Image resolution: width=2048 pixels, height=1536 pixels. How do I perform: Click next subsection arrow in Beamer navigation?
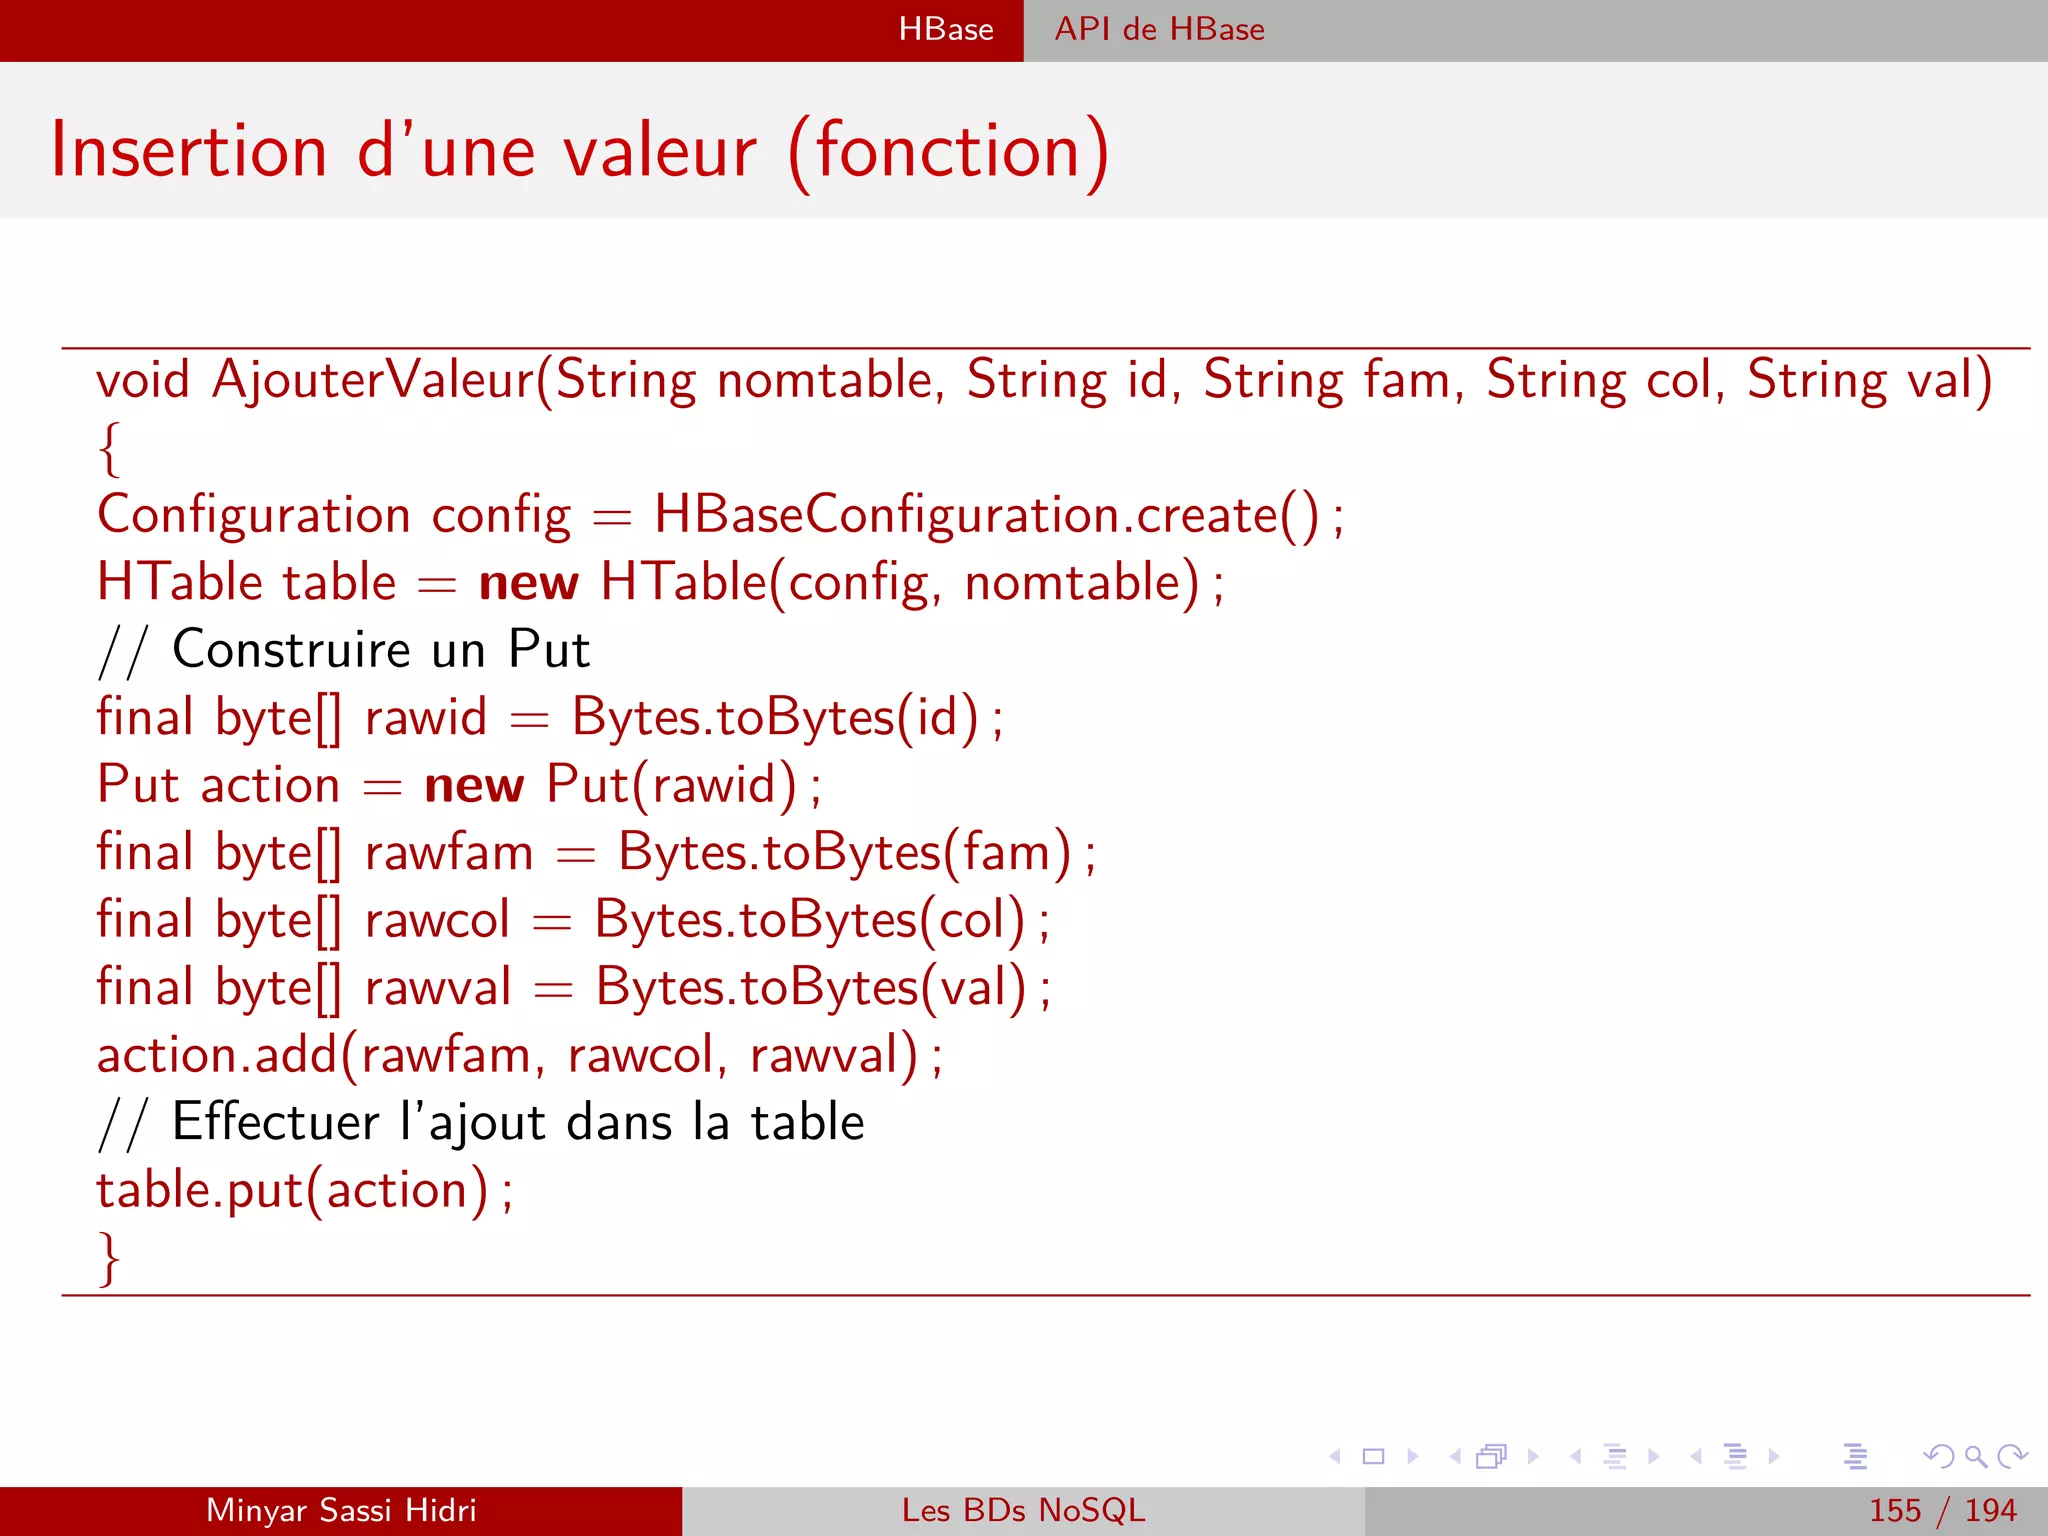pos(1654,1456)
